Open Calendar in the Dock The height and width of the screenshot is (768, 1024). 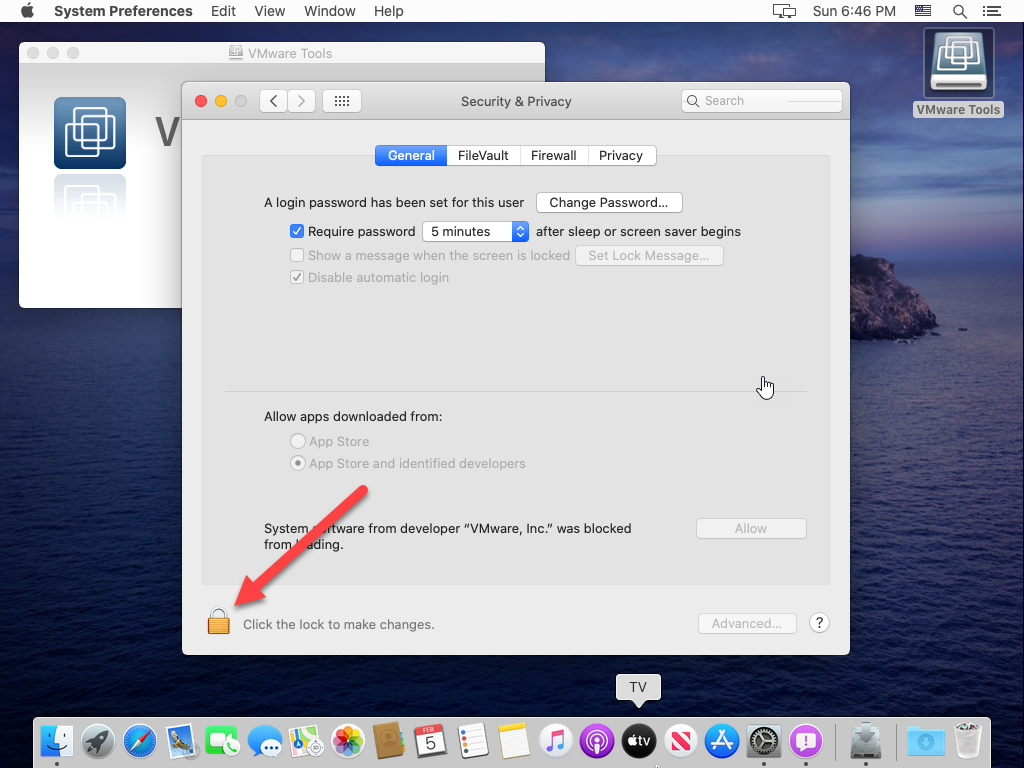[x=430, y=741]
